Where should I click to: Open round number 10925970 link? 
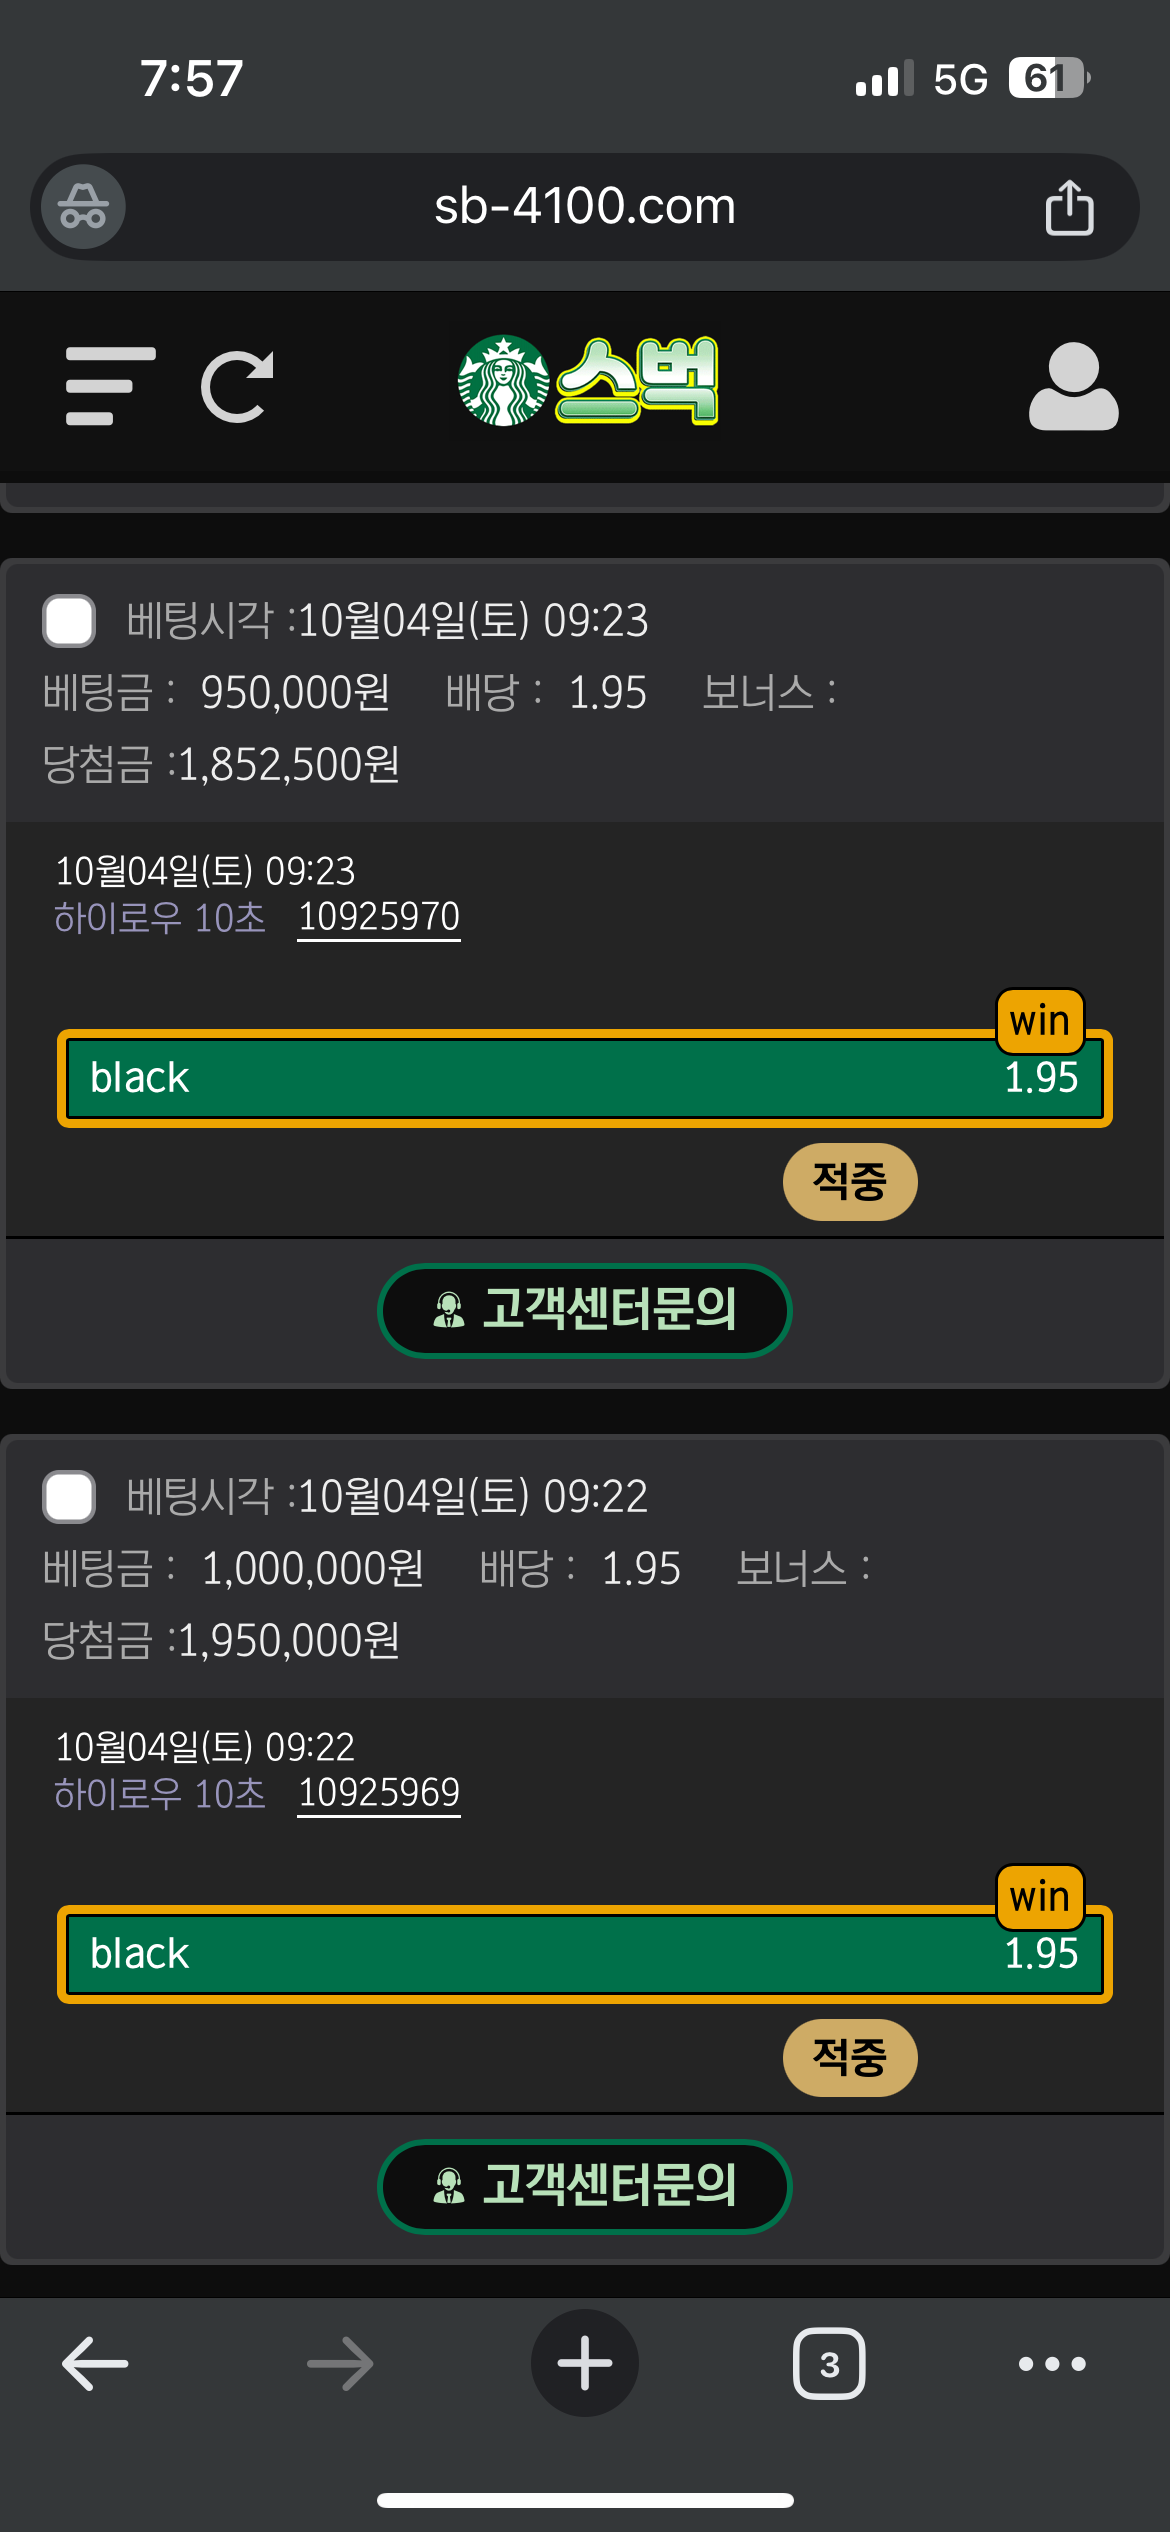click(379, 917)
